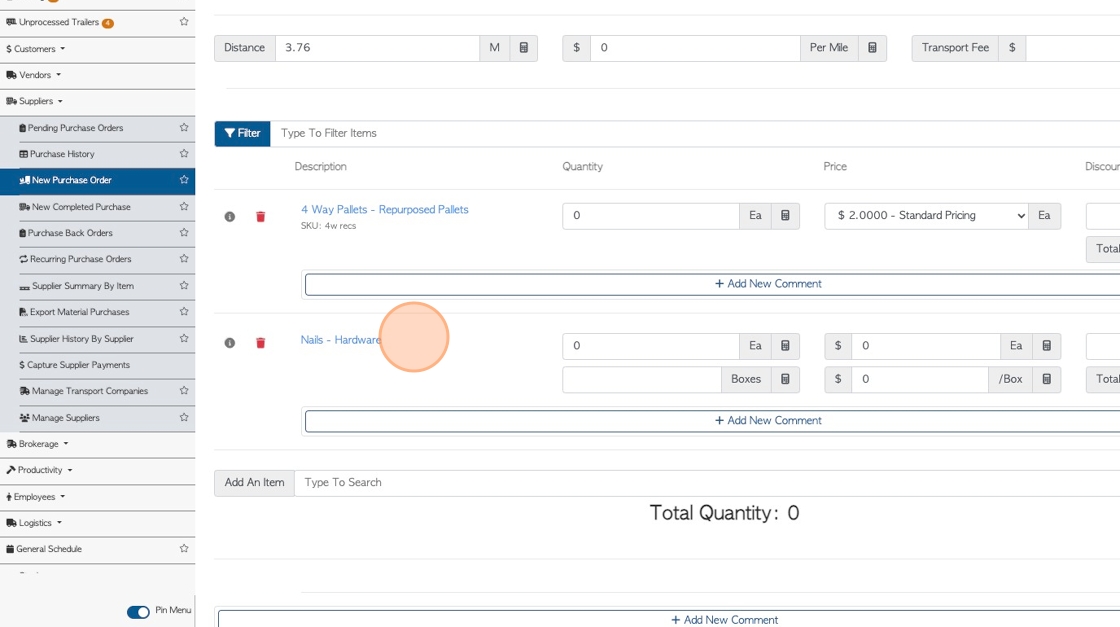The width and height of the screenshot is (1120, 627).
Task: Delete the 4 Way Pallets line item
Action: (x=261, y=216)
